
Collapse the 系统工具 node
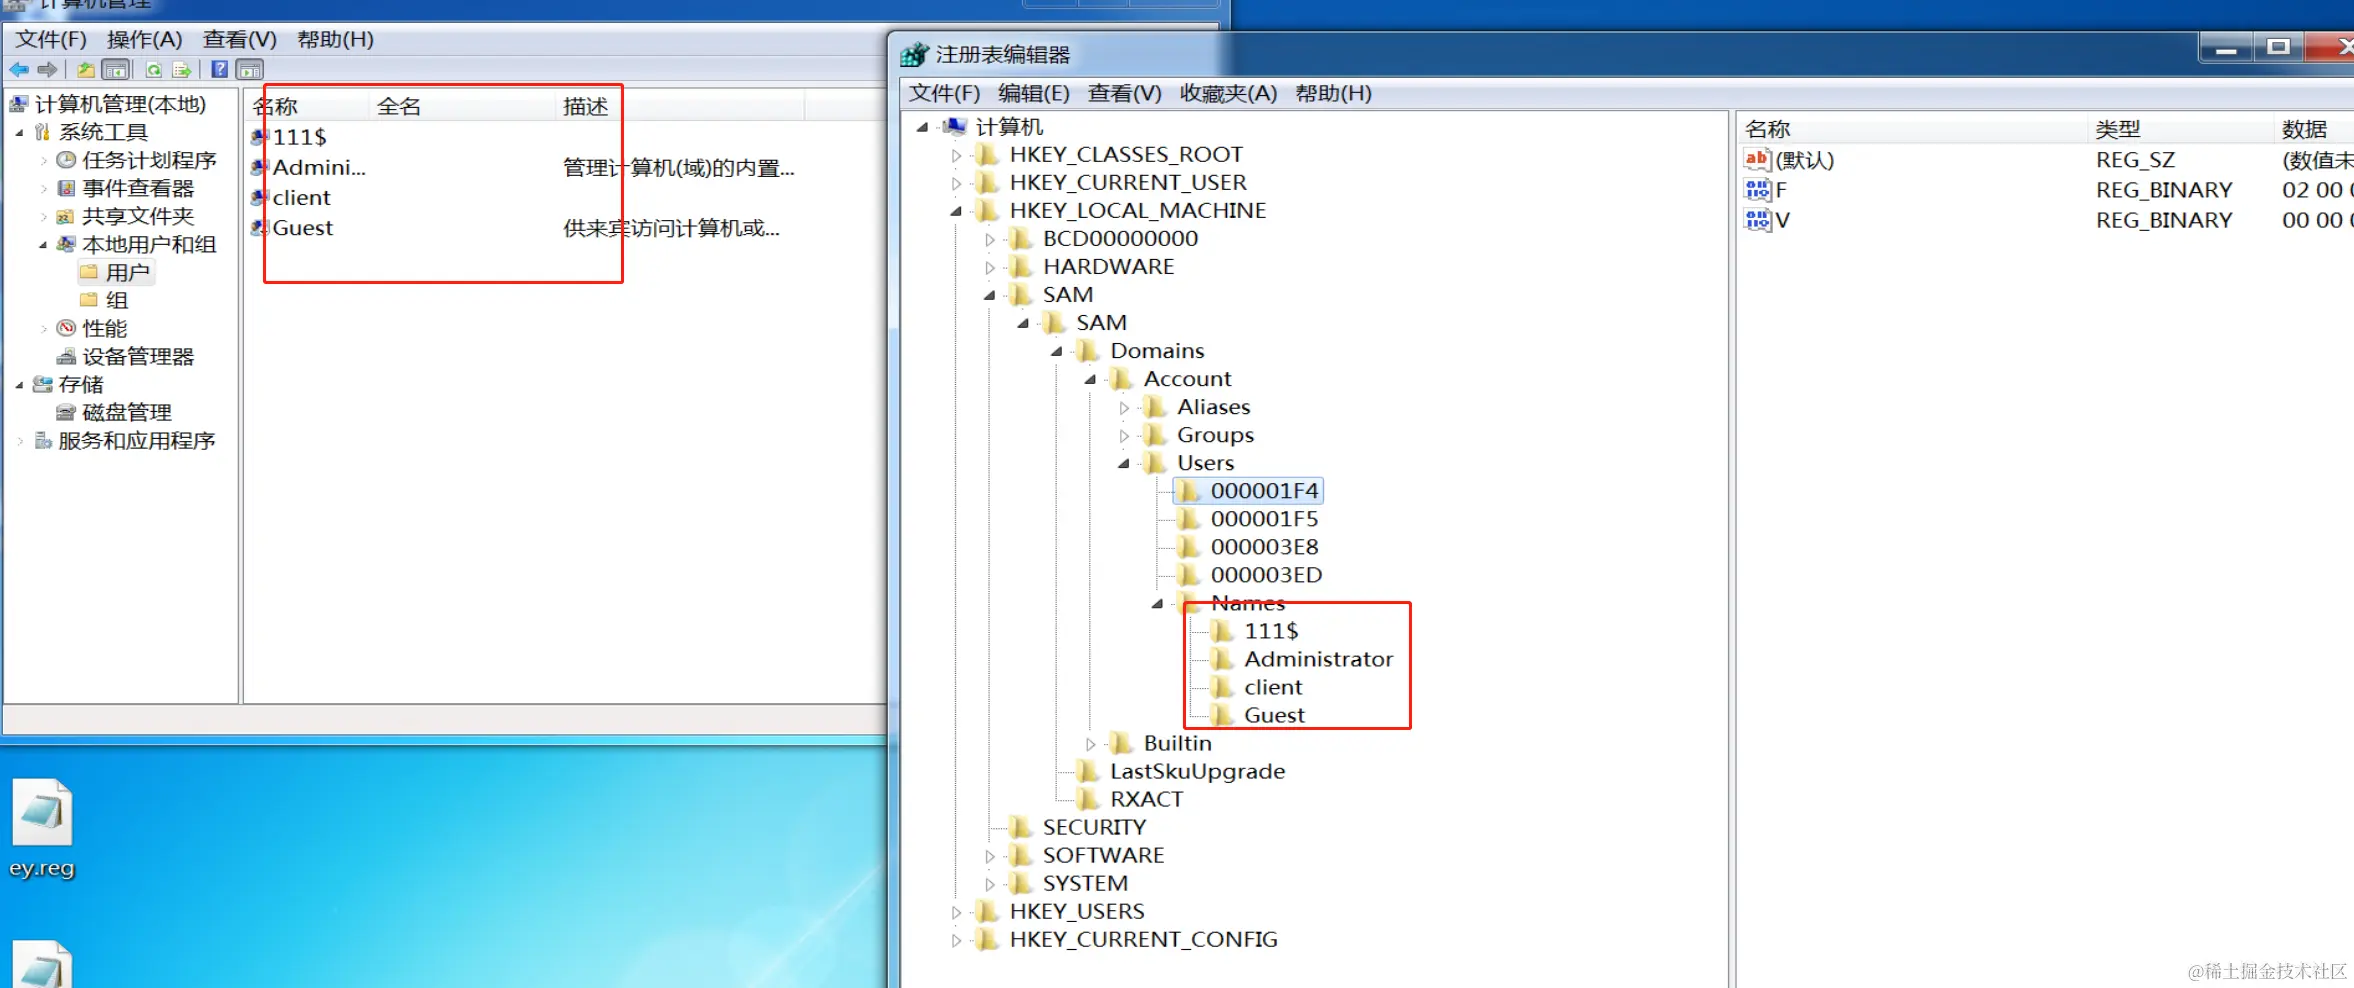pos(19,132)
